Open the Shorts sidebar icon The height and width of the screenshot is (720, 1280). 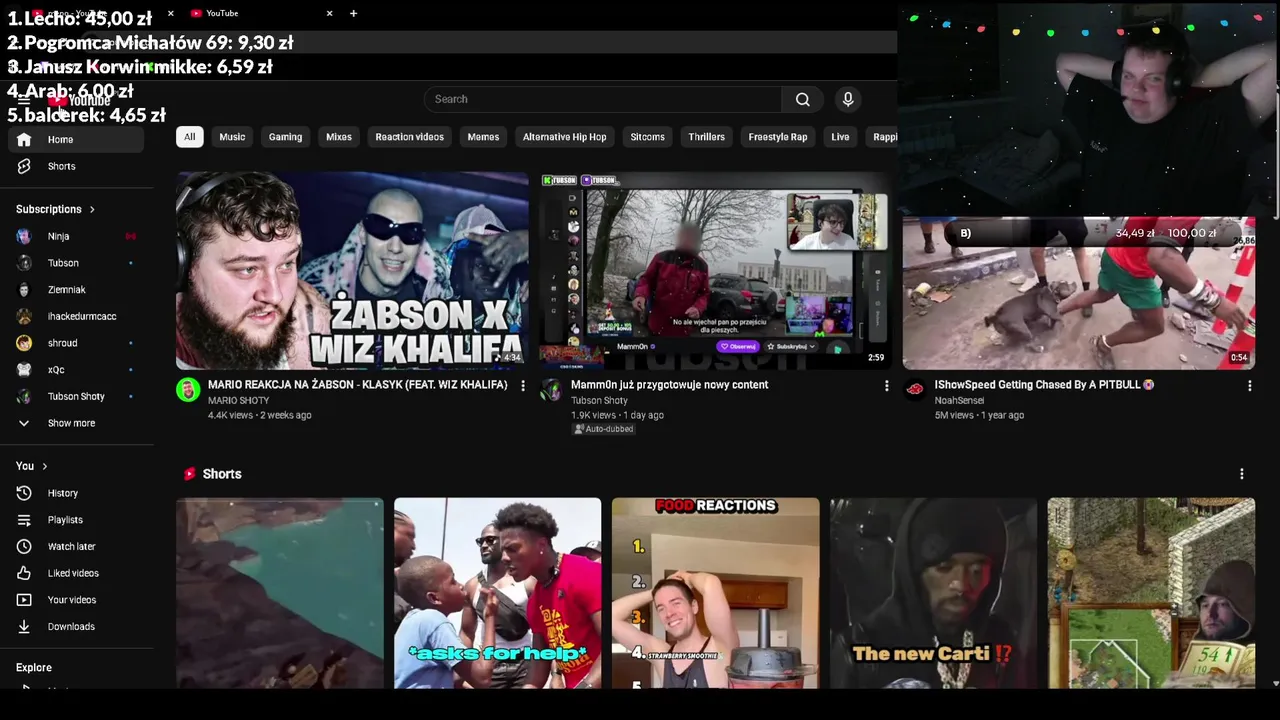click(24, 166)
